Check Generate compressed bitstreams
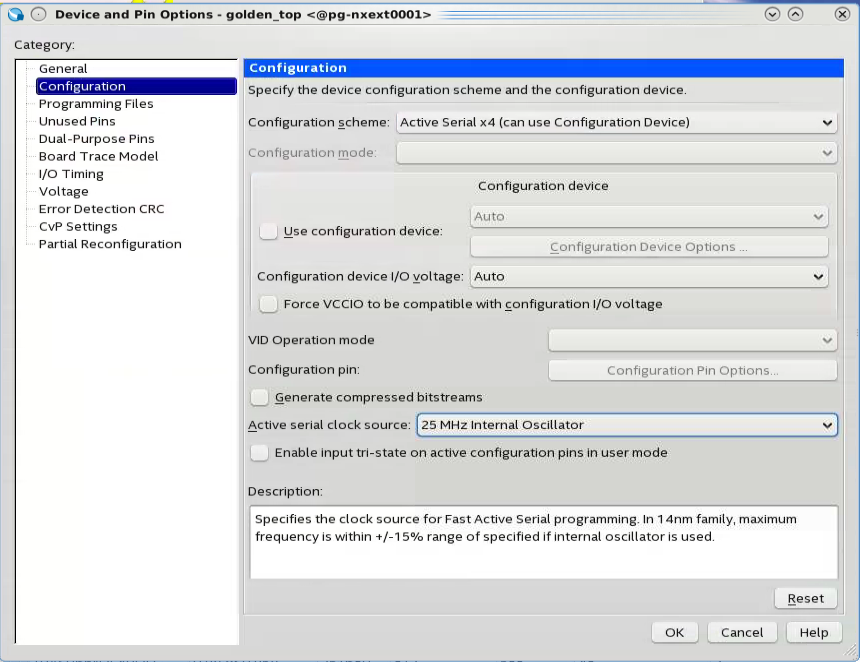 260,397
